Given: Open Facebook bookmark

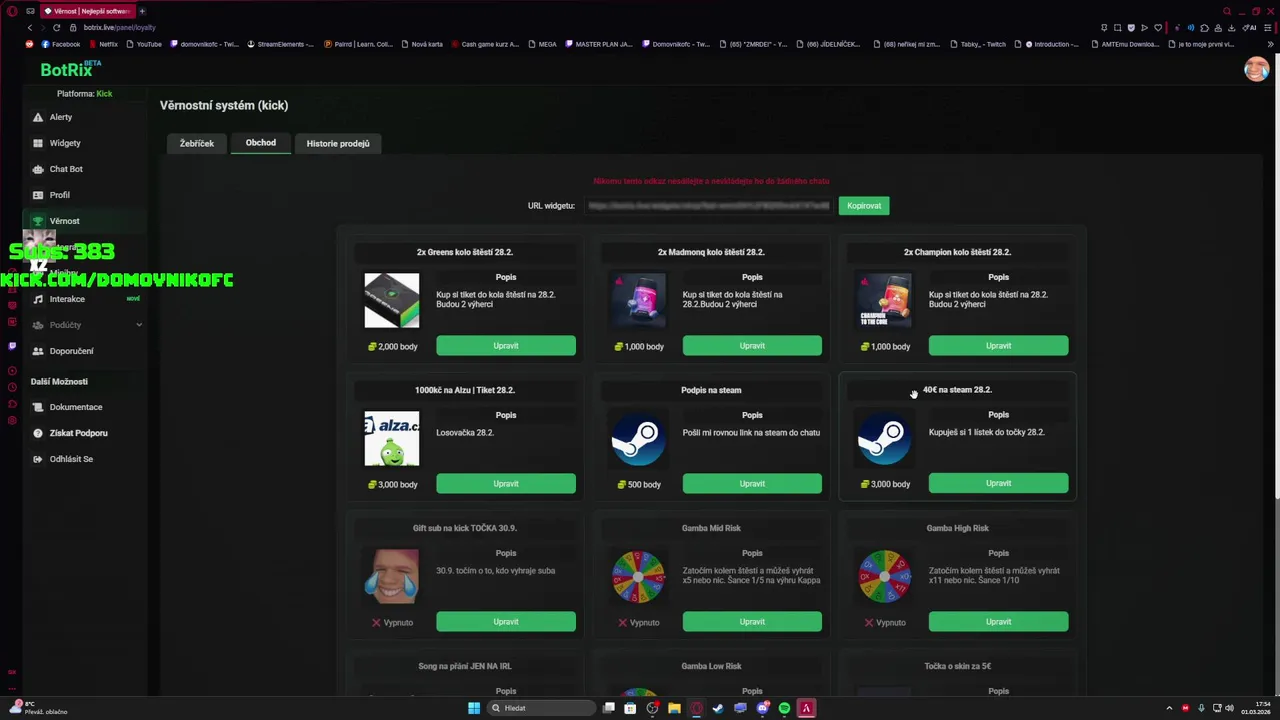Looking at the screenshot, I should pos(60,44).
